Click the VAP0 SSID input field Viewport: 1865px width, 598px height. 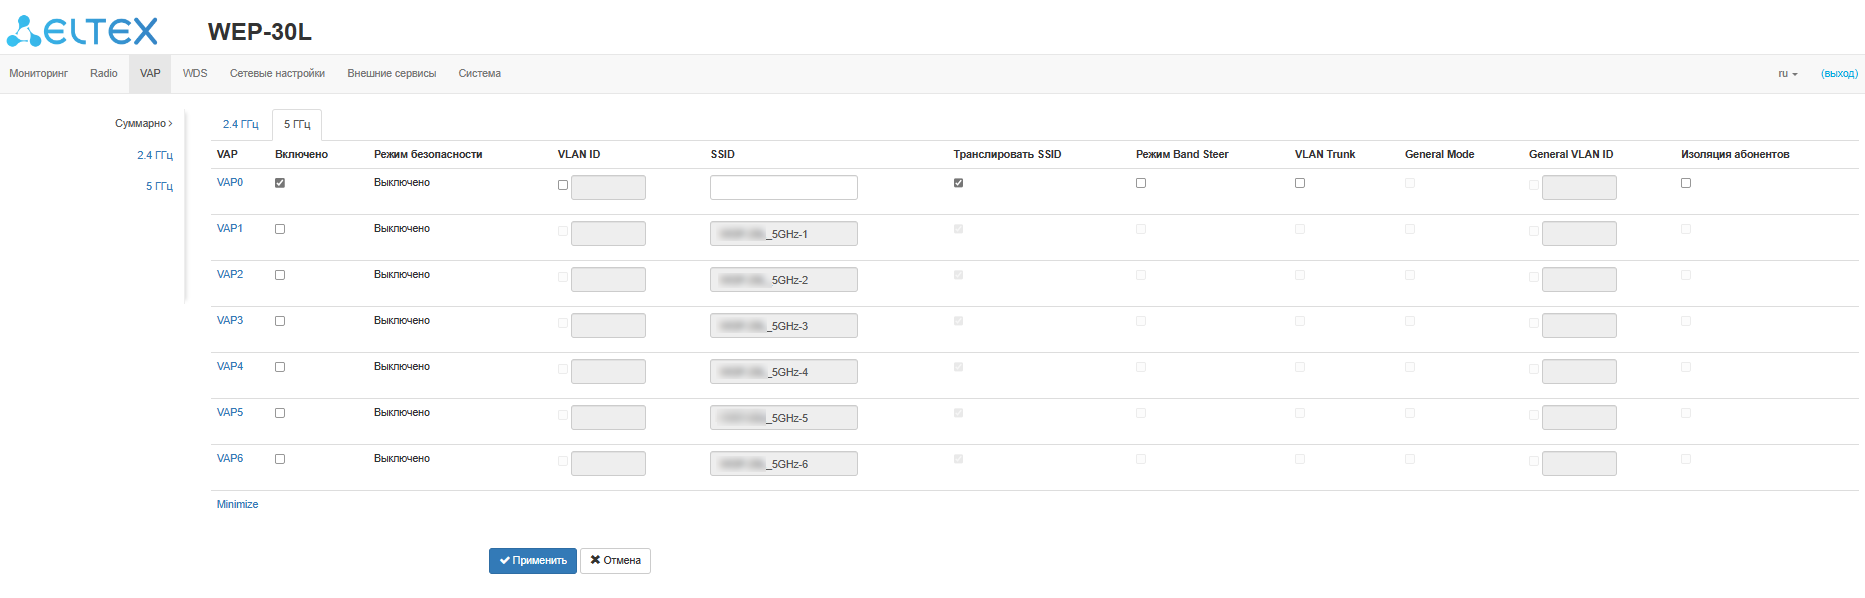pos(783,187)
